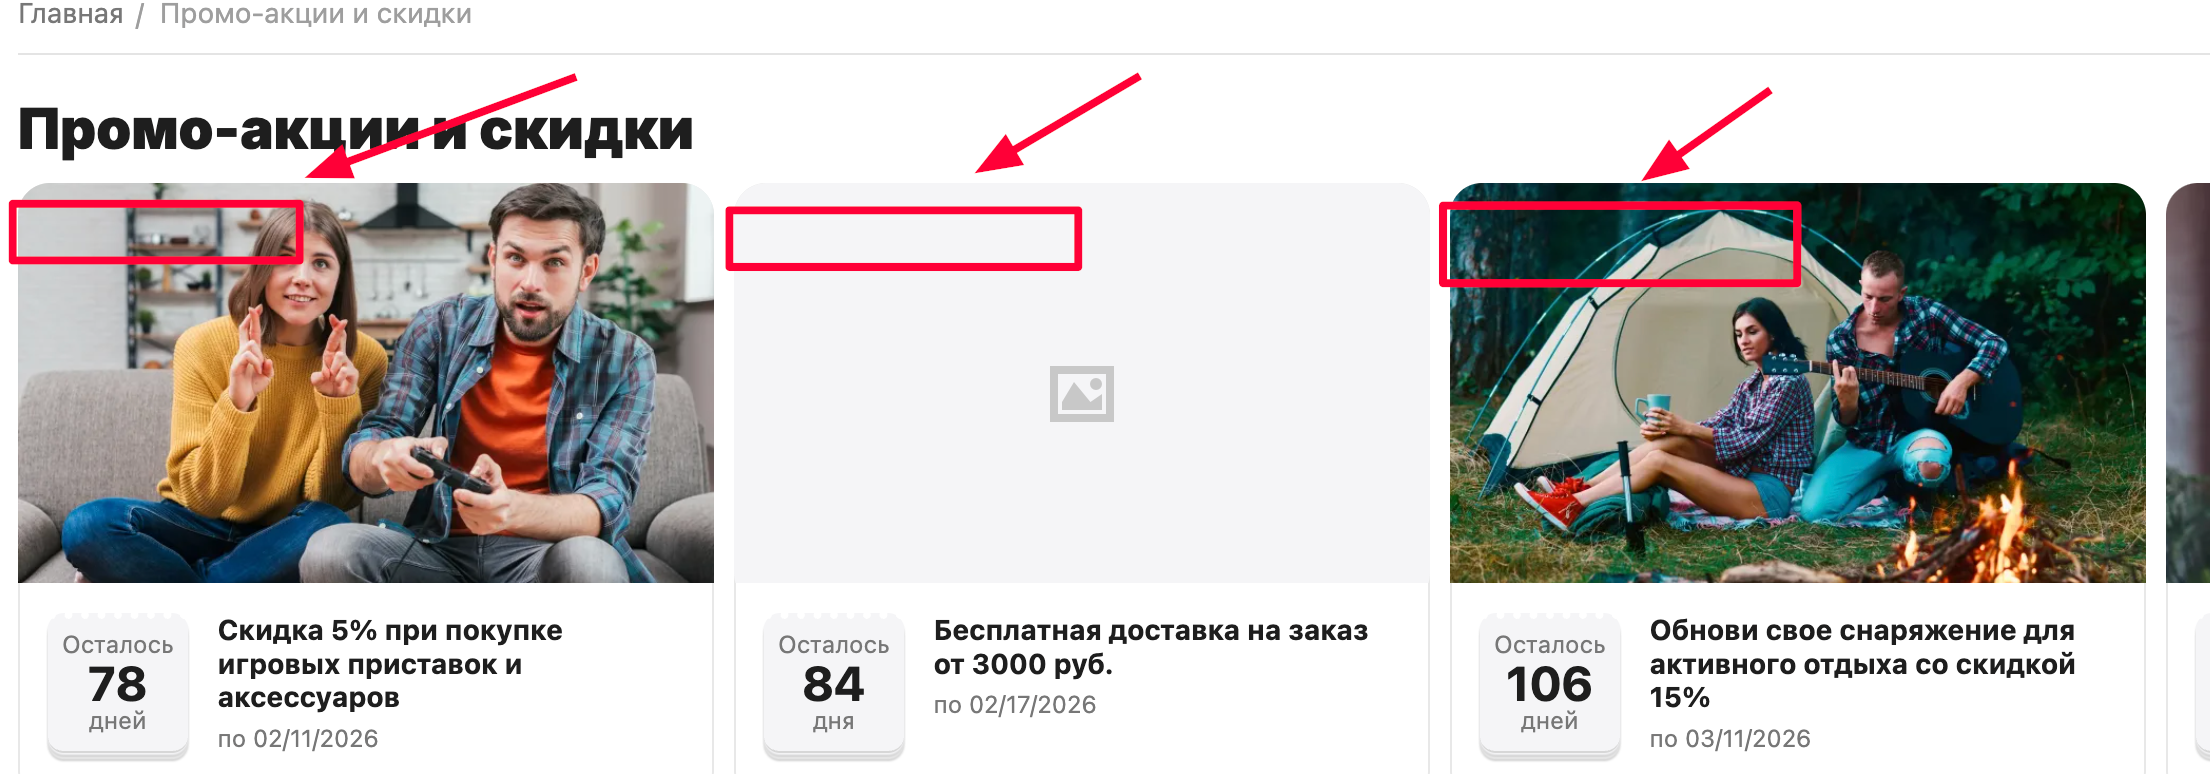
Task: Click red highlight box on camping photo
Action: click(x=1620, y=245)
